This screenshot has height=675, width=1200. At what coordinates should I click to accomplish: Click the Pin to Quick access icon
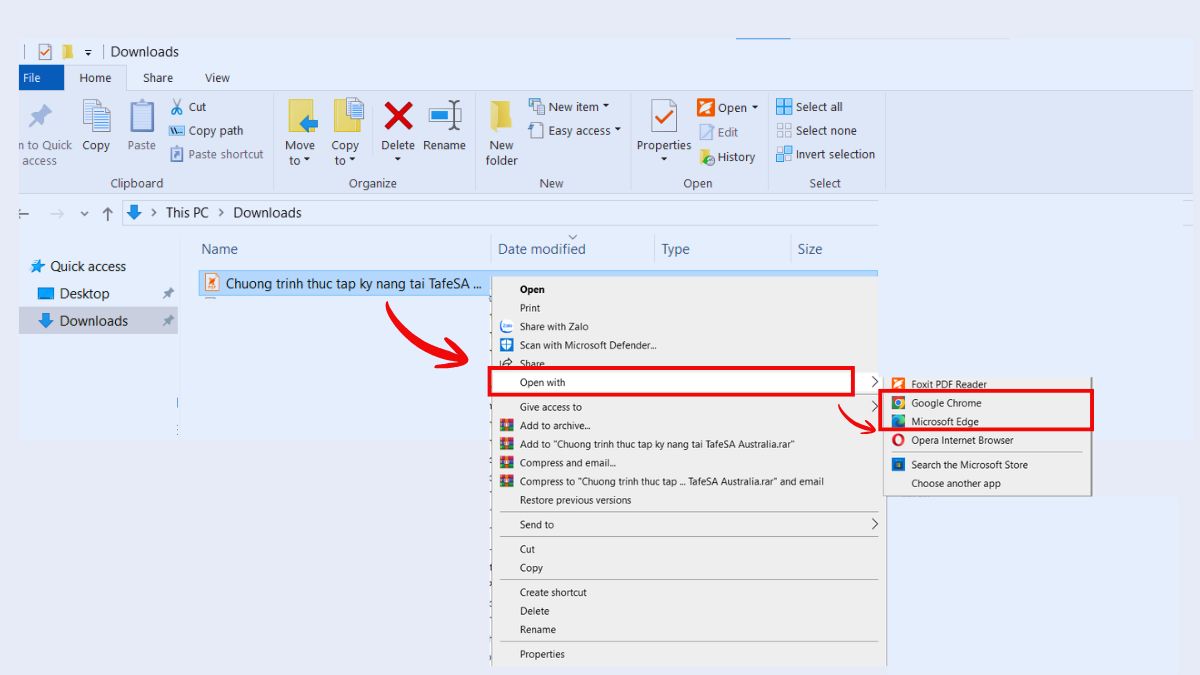[40, 116]
